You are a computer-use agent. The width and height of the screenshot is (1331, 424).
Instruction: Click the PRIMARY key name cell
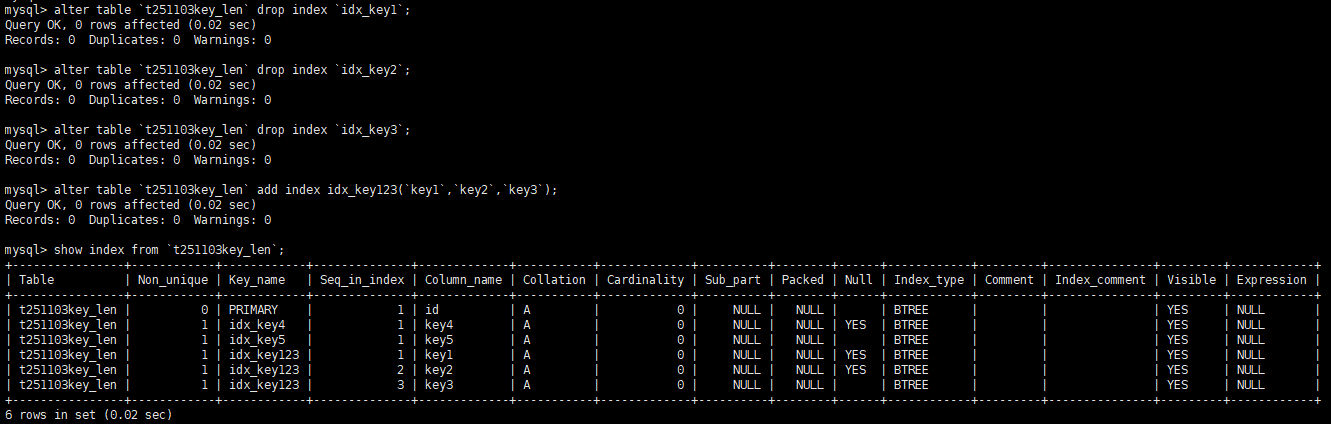[x=254, y=310]
